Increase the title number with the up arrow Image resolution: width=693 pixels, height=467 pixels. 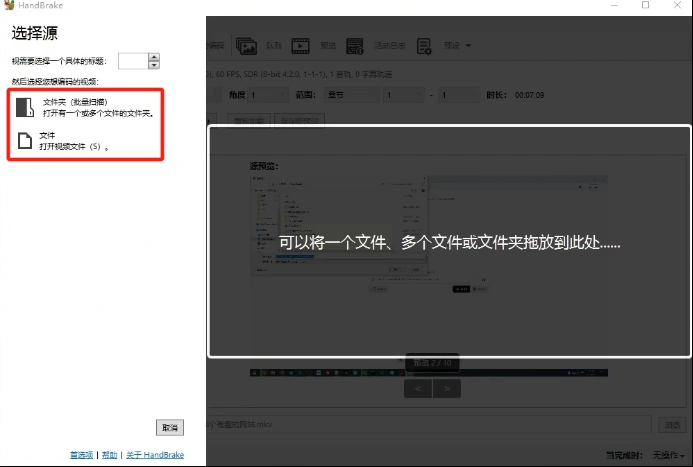[154, 57]
